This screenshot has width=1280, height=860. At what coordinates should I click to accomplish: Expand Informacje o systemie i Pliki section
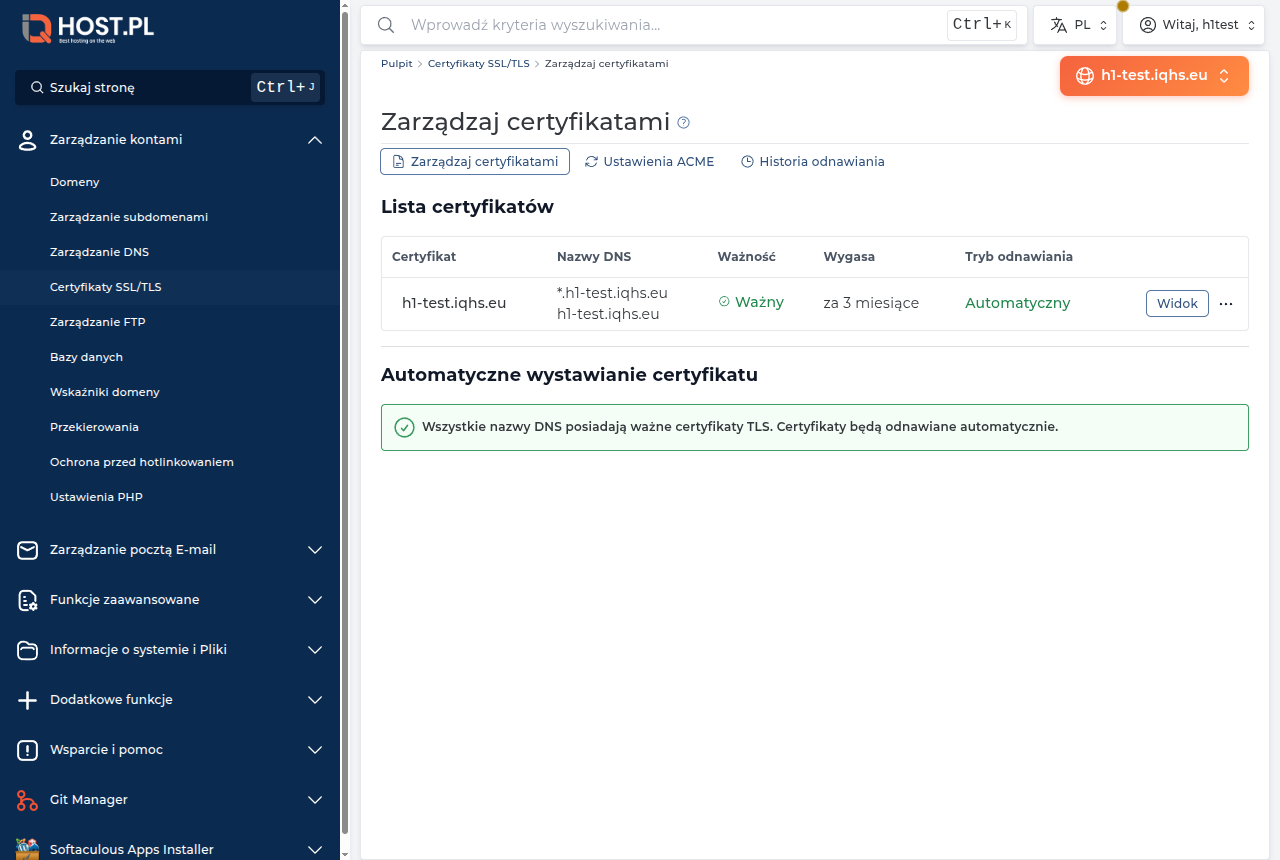tap(315, 650)
